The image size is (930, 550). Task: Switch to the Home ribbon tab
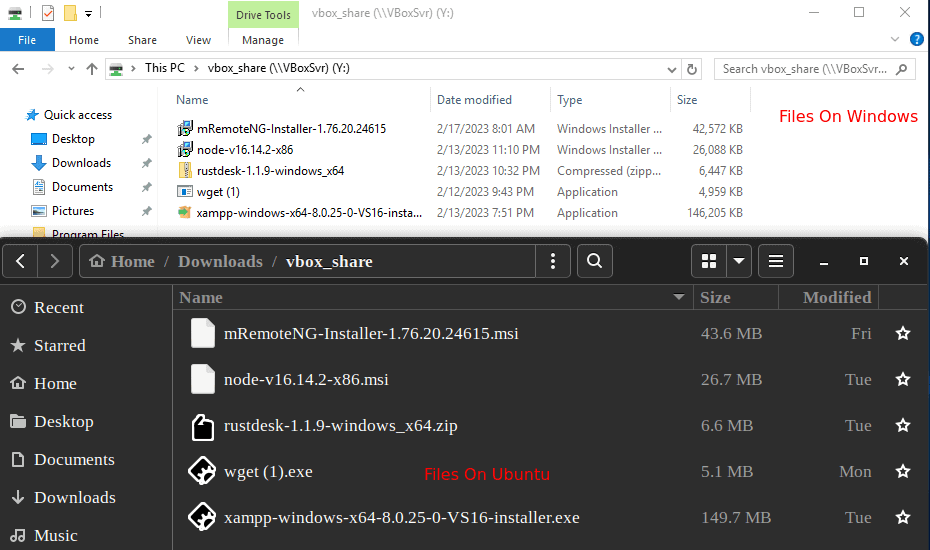84,40
